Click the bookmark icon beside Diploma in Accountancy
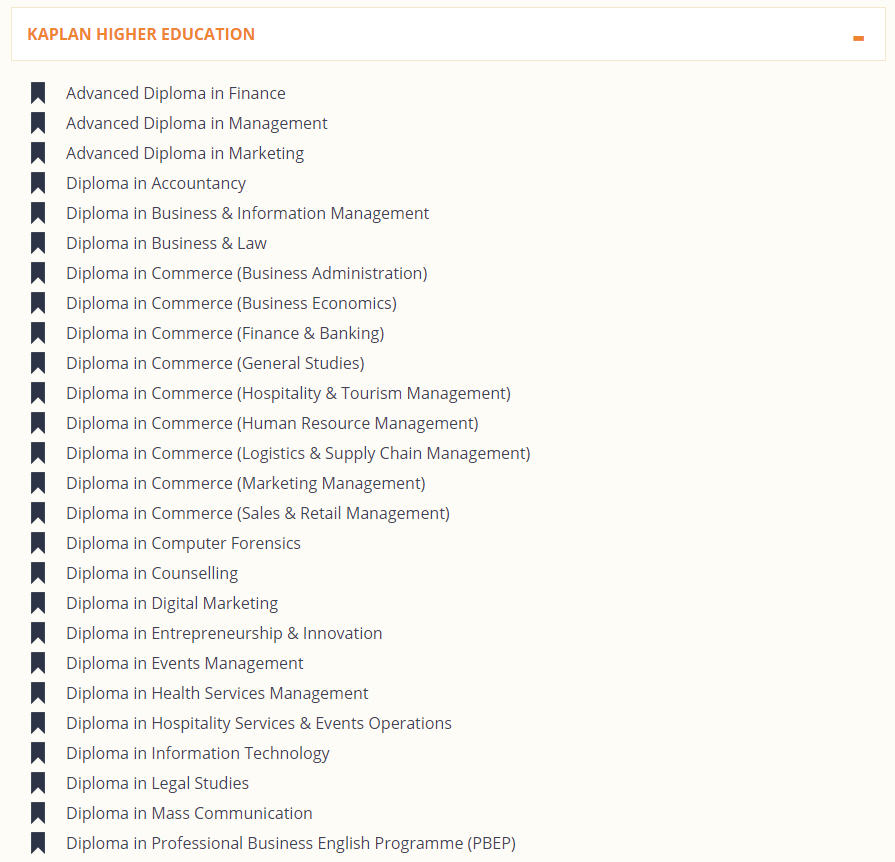 click(38, 183)
